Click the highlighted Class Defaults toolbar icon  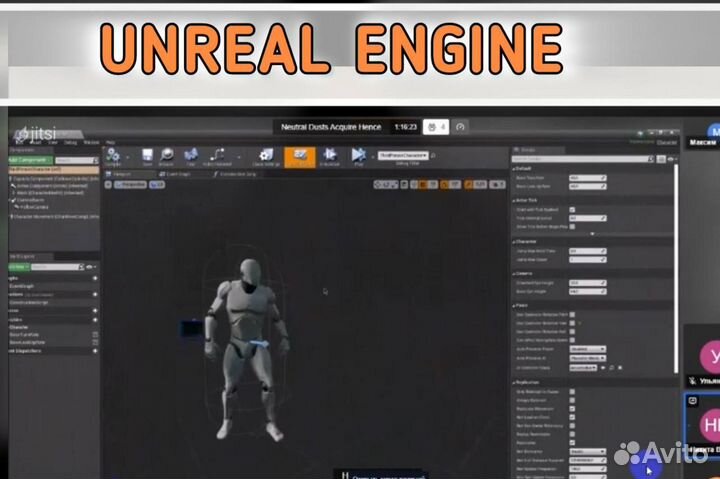(300, 157)
